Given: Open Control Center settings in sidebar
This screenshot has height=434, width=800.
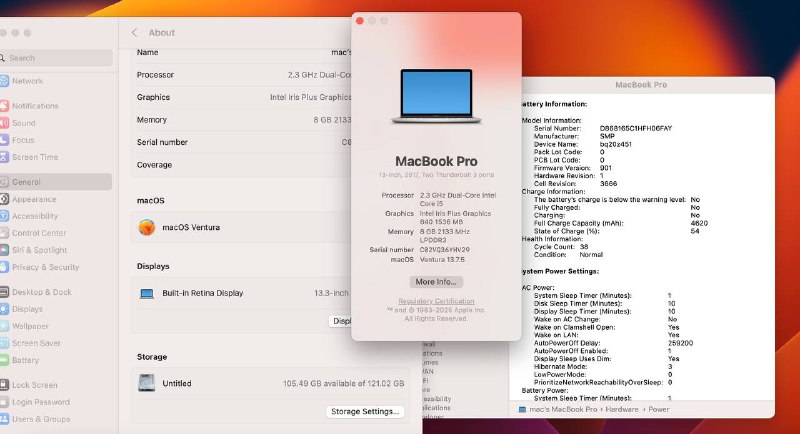Looking at the screenshot, I should point(39,233).
